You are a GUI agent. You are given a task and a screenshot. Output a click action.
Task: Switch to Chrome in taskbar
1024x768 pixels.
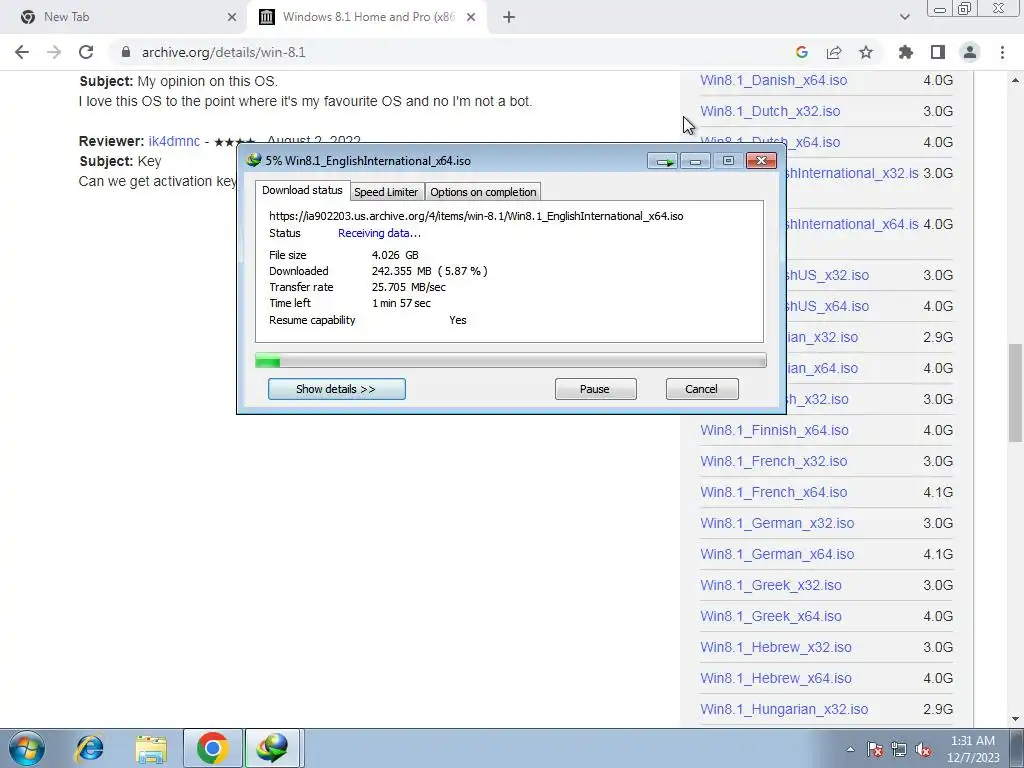click(212, 748)
